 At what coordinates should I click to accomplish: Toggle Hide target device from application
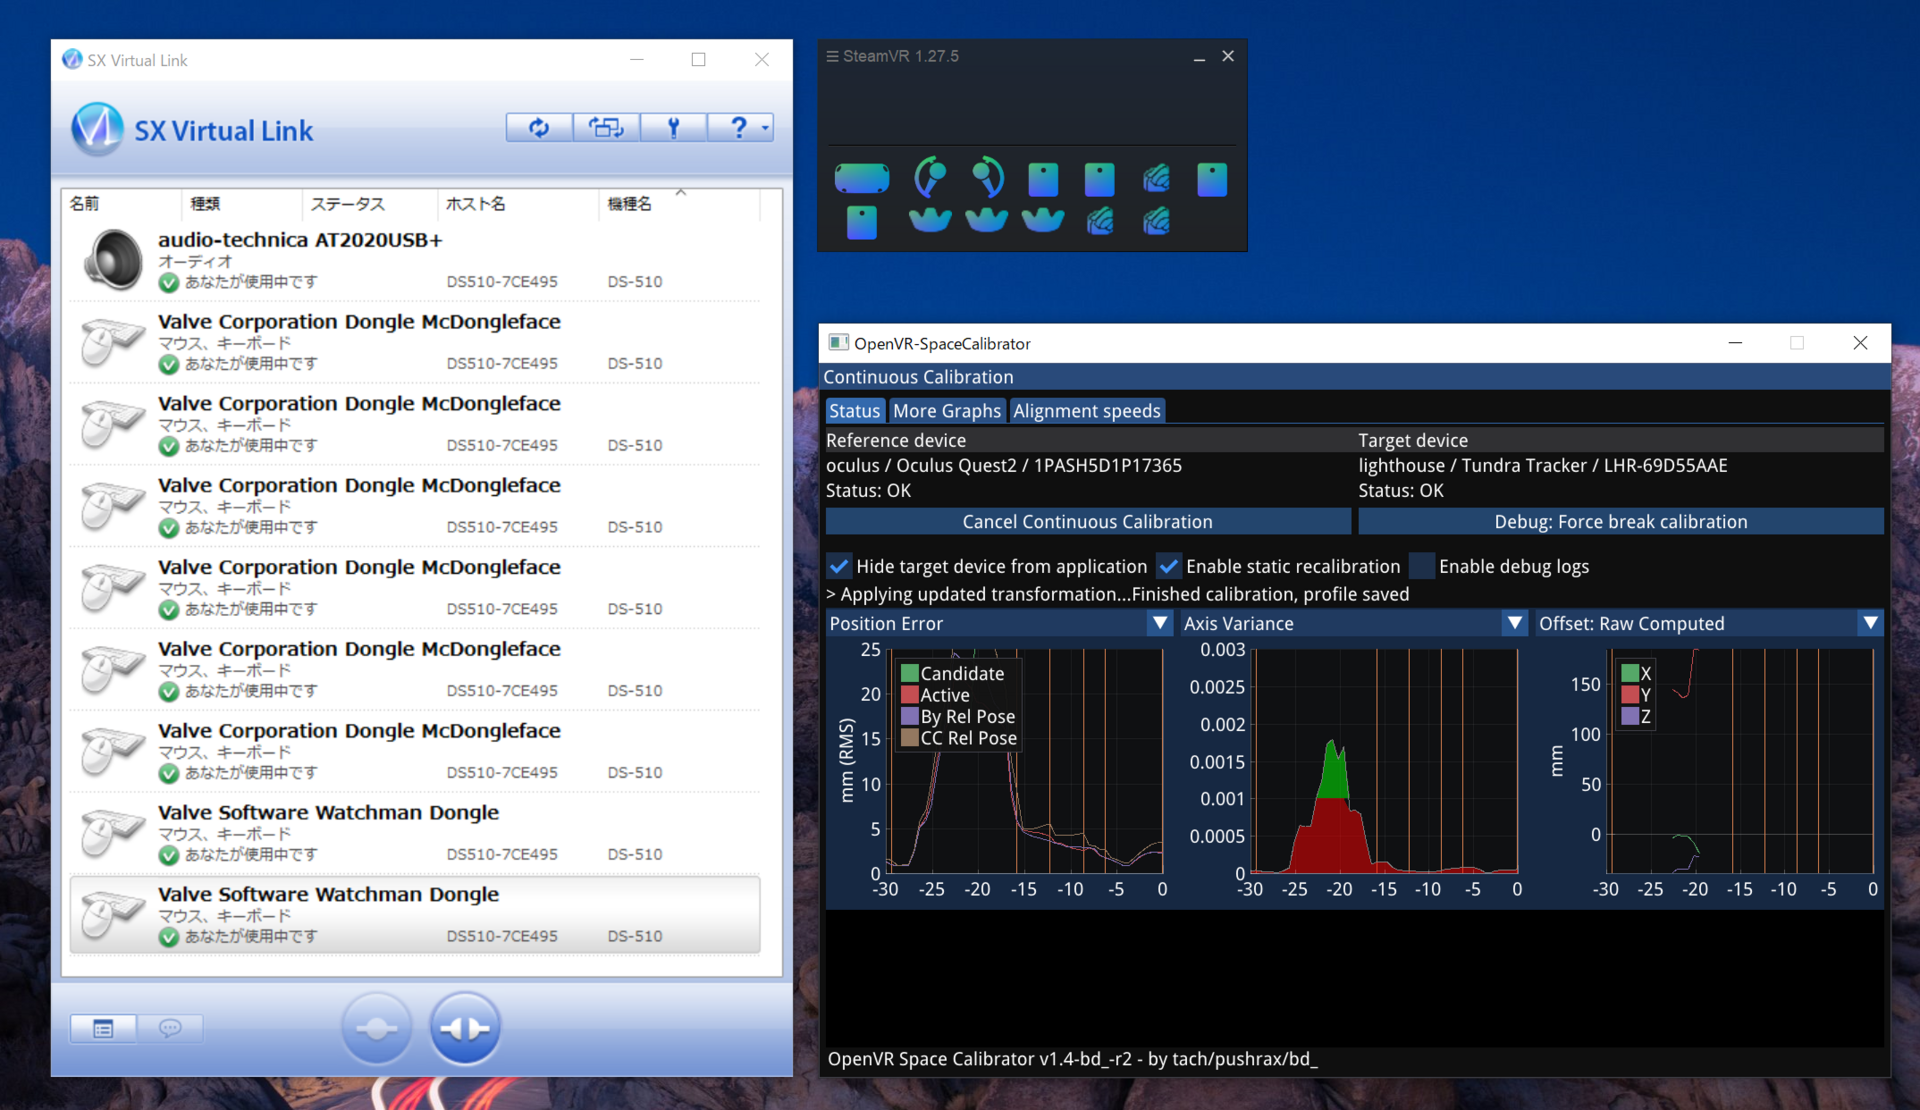click(839, 566)
